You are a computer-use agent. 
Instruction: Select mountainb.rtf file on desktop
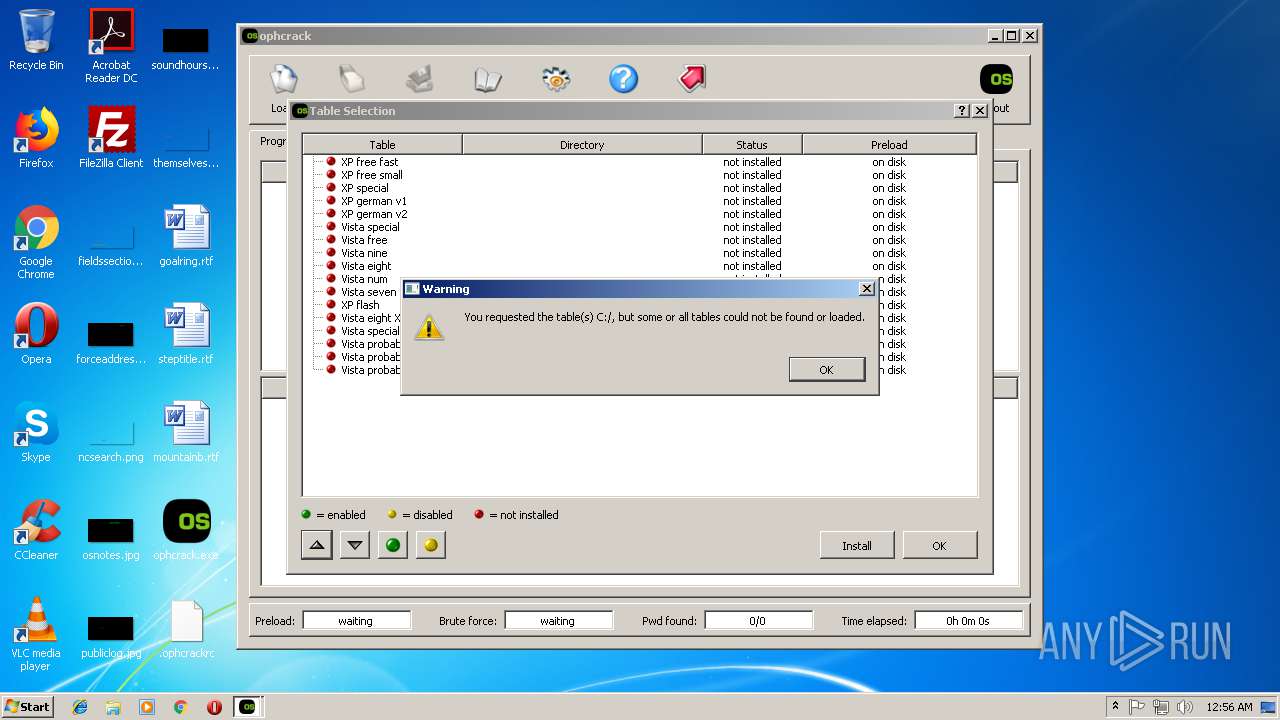pyautogui.click(x=186, y=432)
